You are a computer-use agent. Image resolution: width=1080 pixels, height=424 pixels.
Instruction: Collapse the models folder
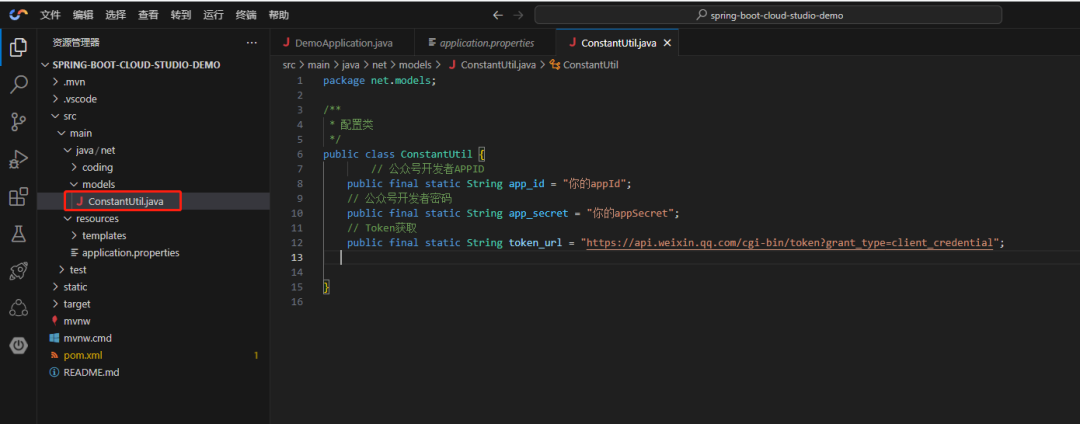(153, 184)
